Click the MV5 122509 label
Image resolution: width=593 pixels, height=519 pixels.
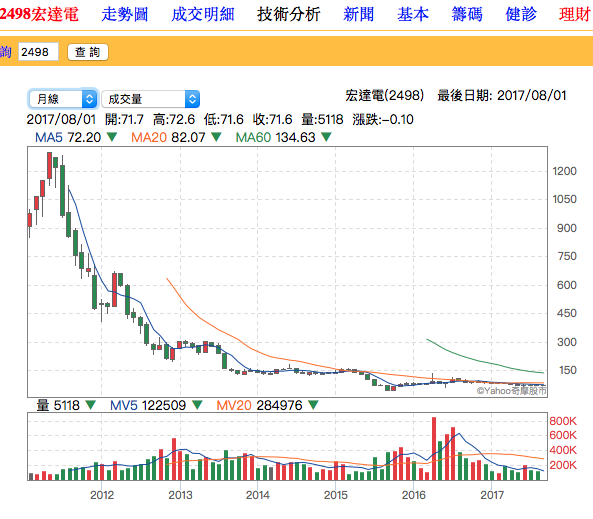click(148, 406)
